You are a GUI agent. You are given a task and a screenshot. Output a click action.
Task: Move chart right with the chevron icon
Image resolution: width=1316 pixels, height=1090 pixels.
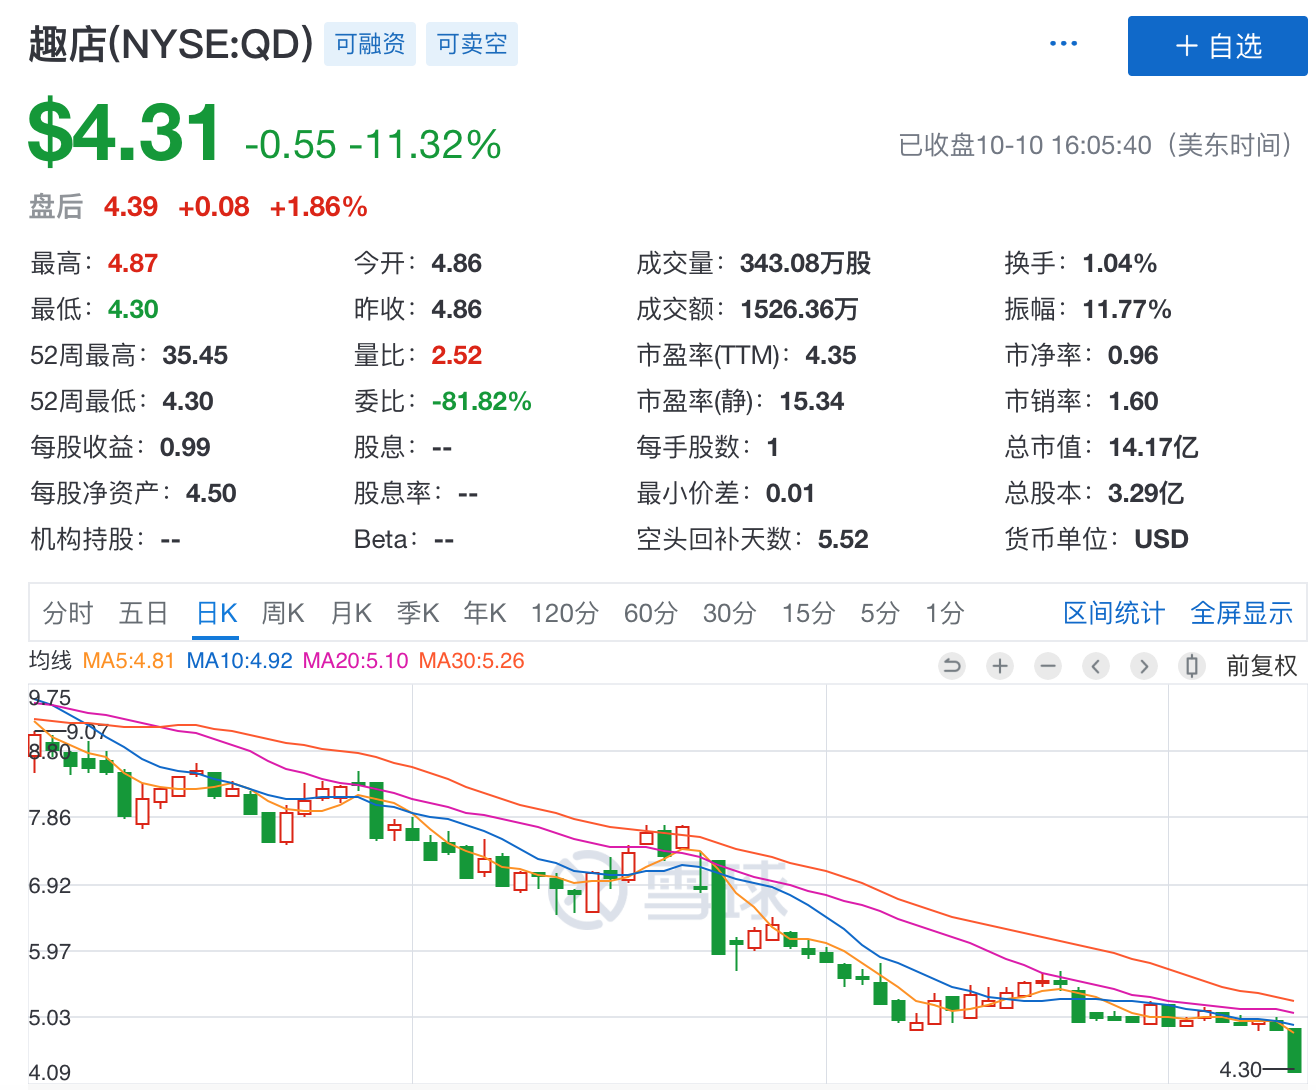point(1144,666)
